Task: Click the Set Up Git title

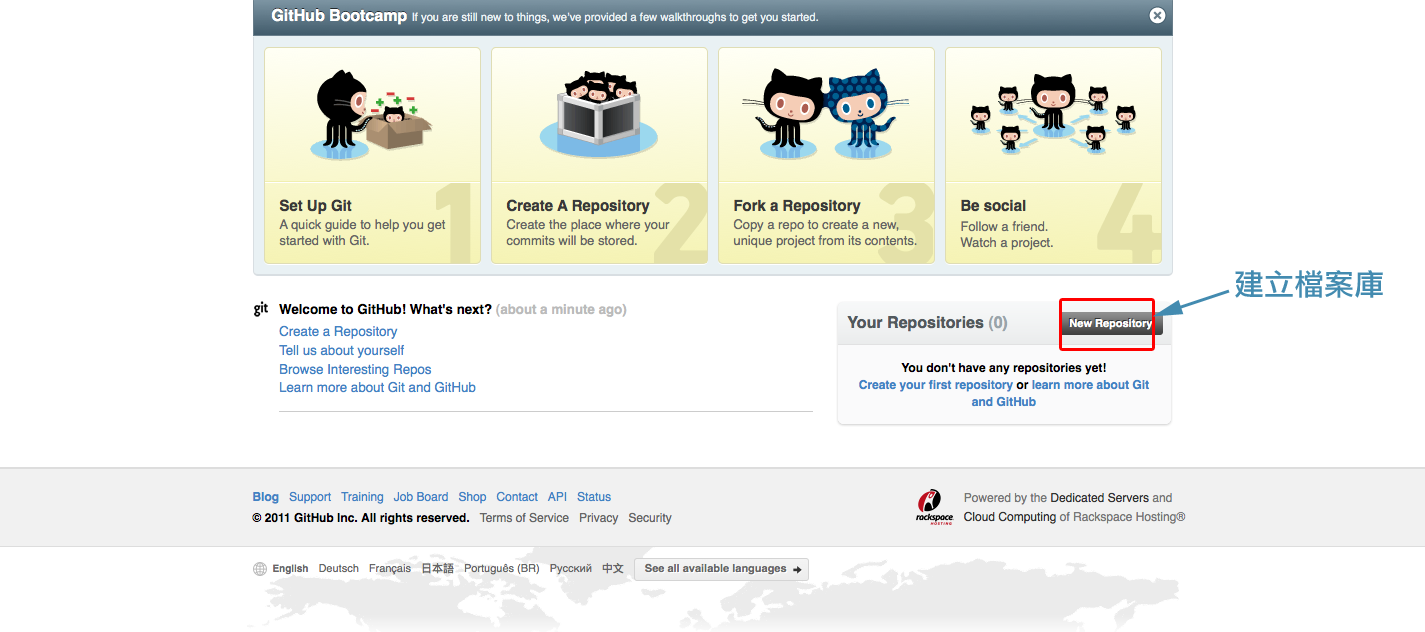Action: coord(315,206)
